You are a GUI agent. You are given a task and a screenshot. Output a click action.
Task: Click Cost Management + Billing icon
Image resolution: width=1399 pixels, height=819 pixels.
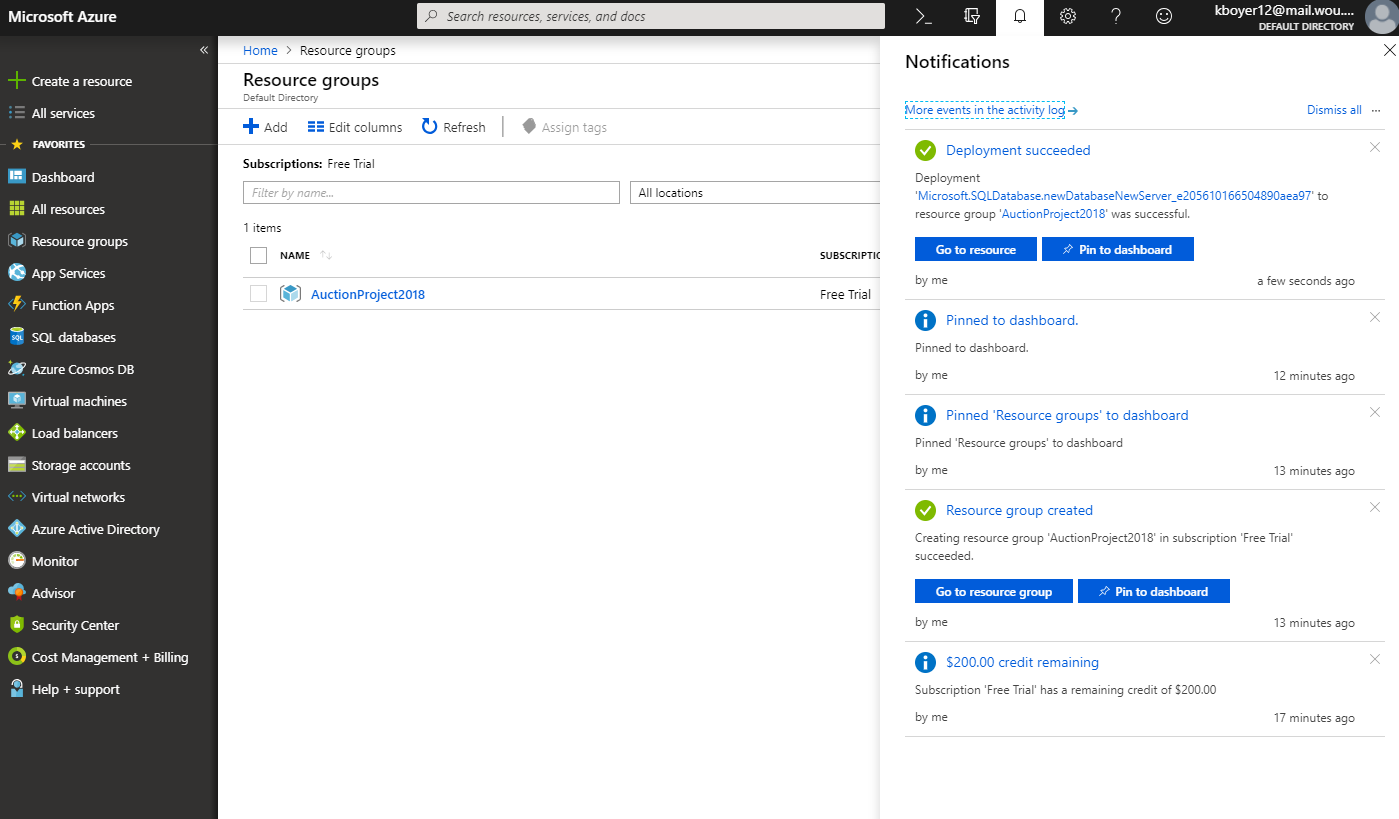click(x=16, y=657)
